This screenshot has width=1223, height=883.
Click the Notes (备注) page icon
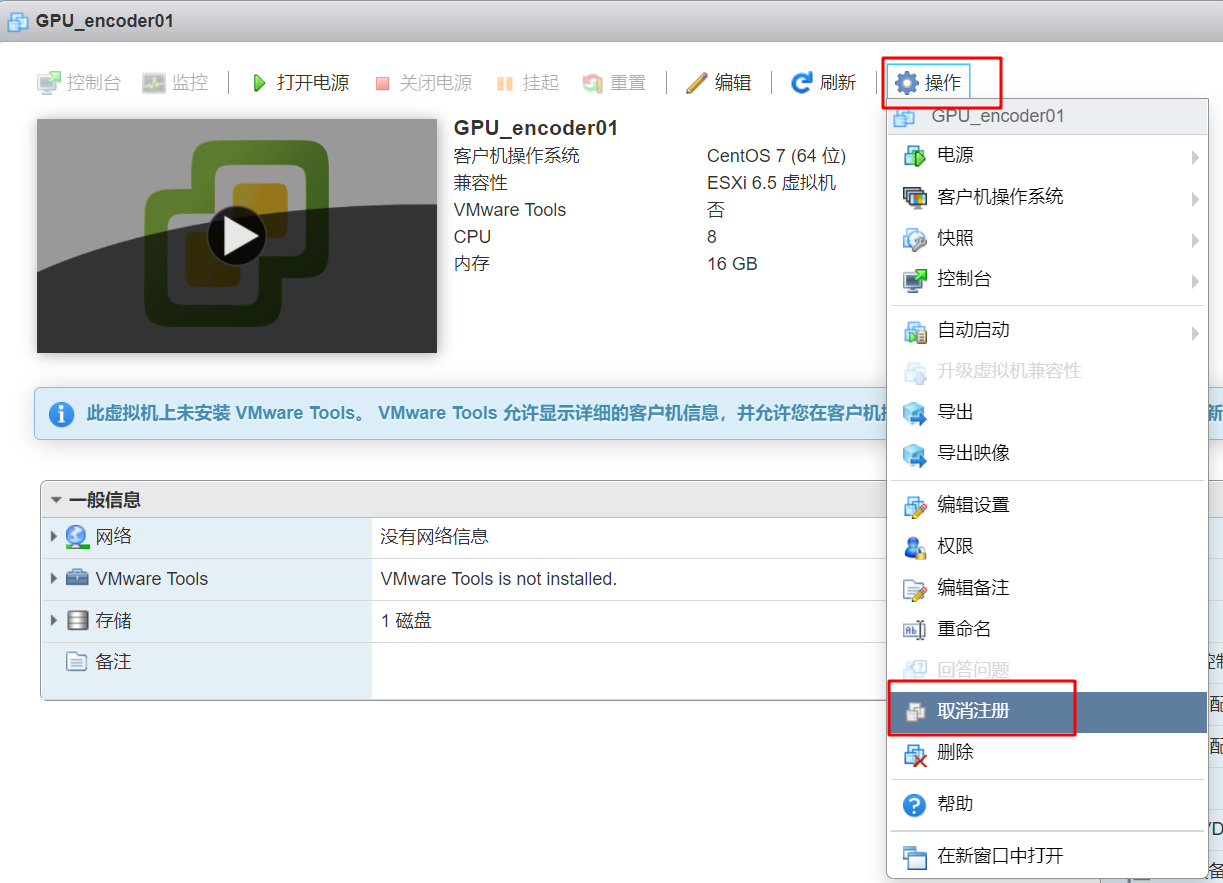(x=77, y=661)
